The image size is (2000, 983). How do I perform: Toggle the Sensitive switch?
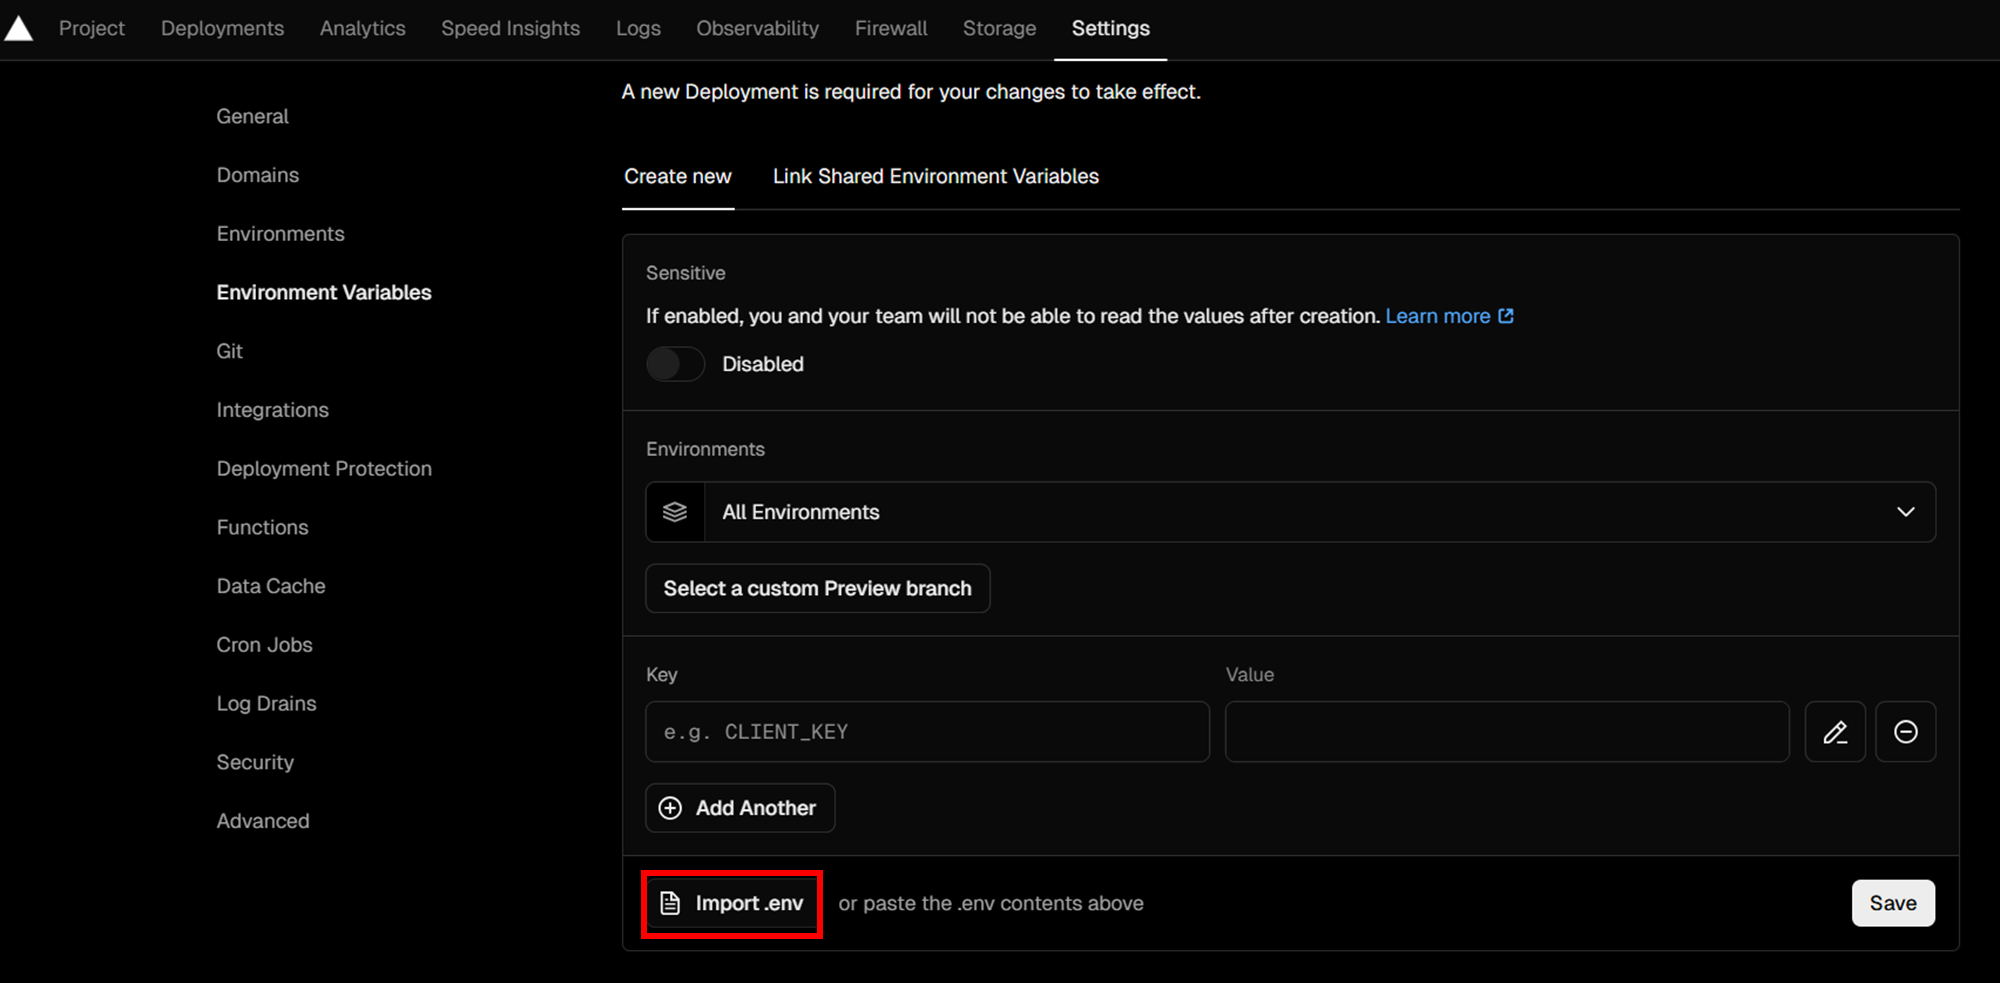coord(675,364)
